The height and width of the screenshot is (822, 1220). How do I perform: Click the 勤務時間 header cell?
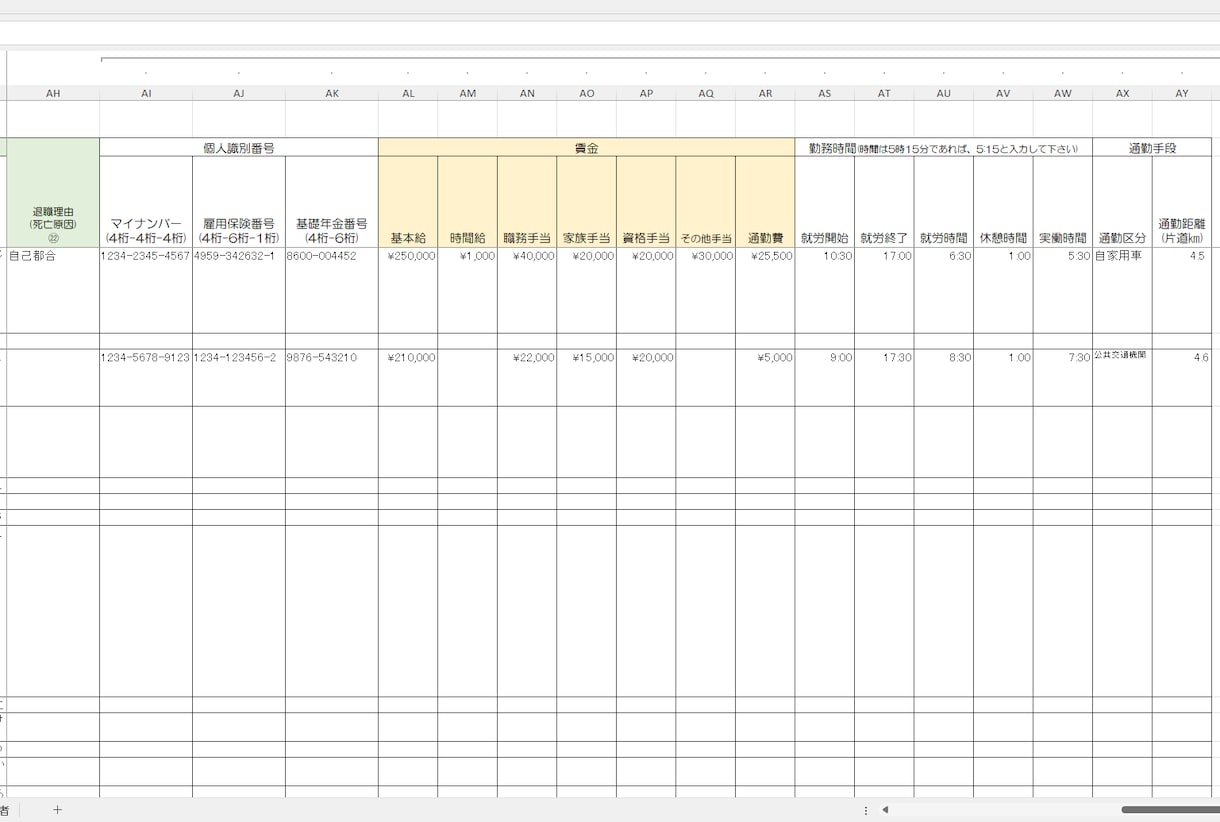pyautogui.click(x=944, y=147)
